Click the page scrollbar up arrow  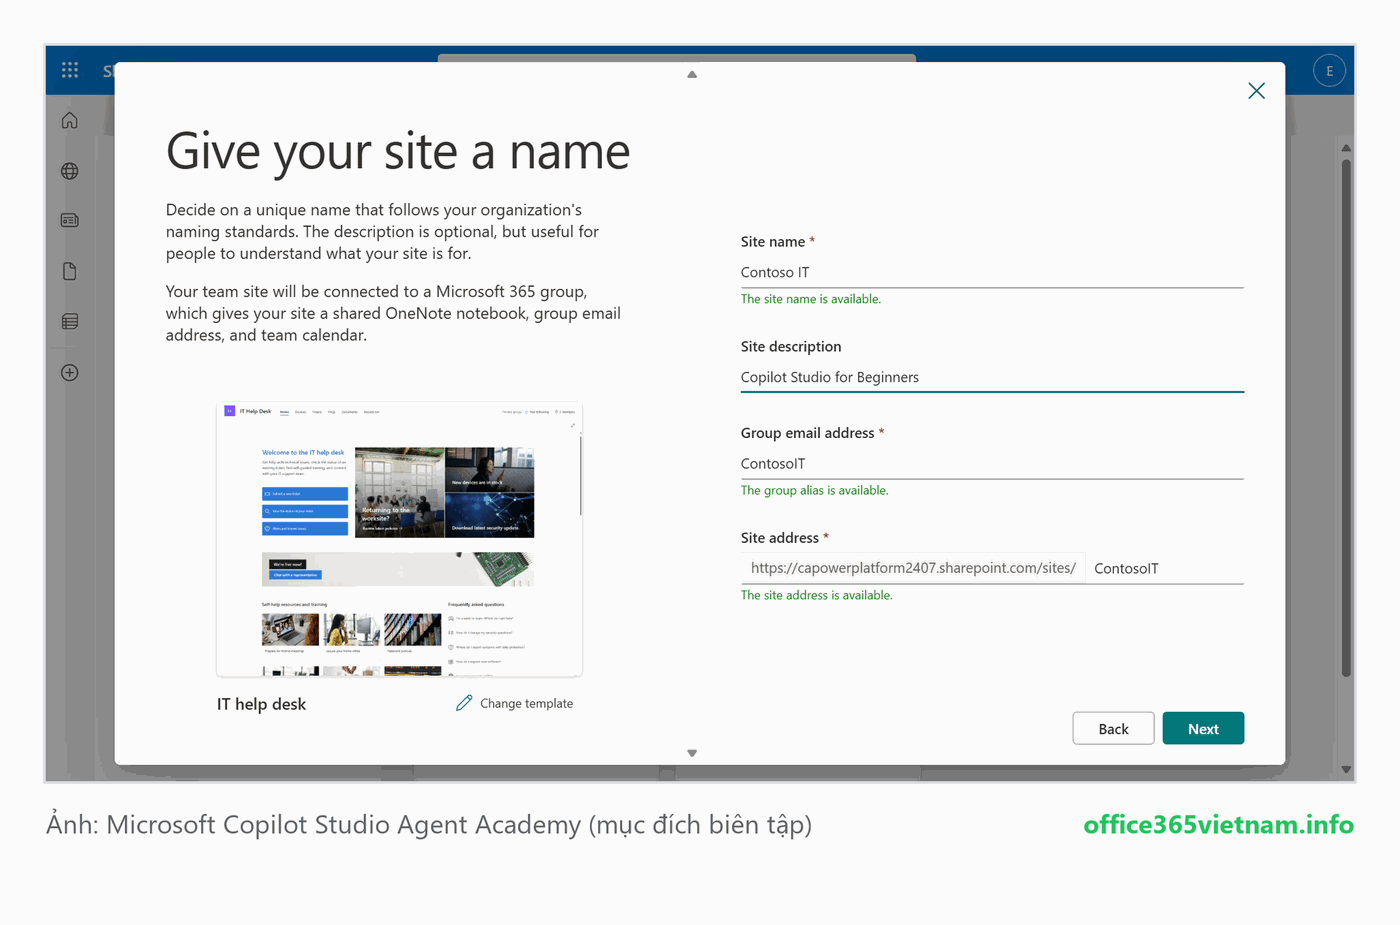pyautogui.click(x=1346, y=148)
